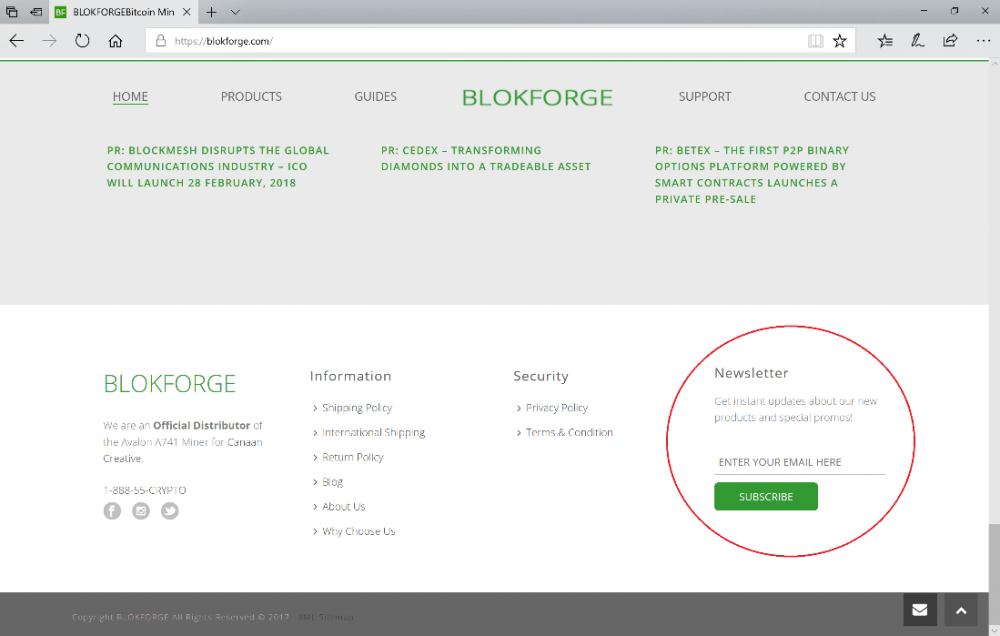This screenshot has height=636, width=1000.
Task: Click the green SUBSCRIBE button
Action: tap(766, 496)
